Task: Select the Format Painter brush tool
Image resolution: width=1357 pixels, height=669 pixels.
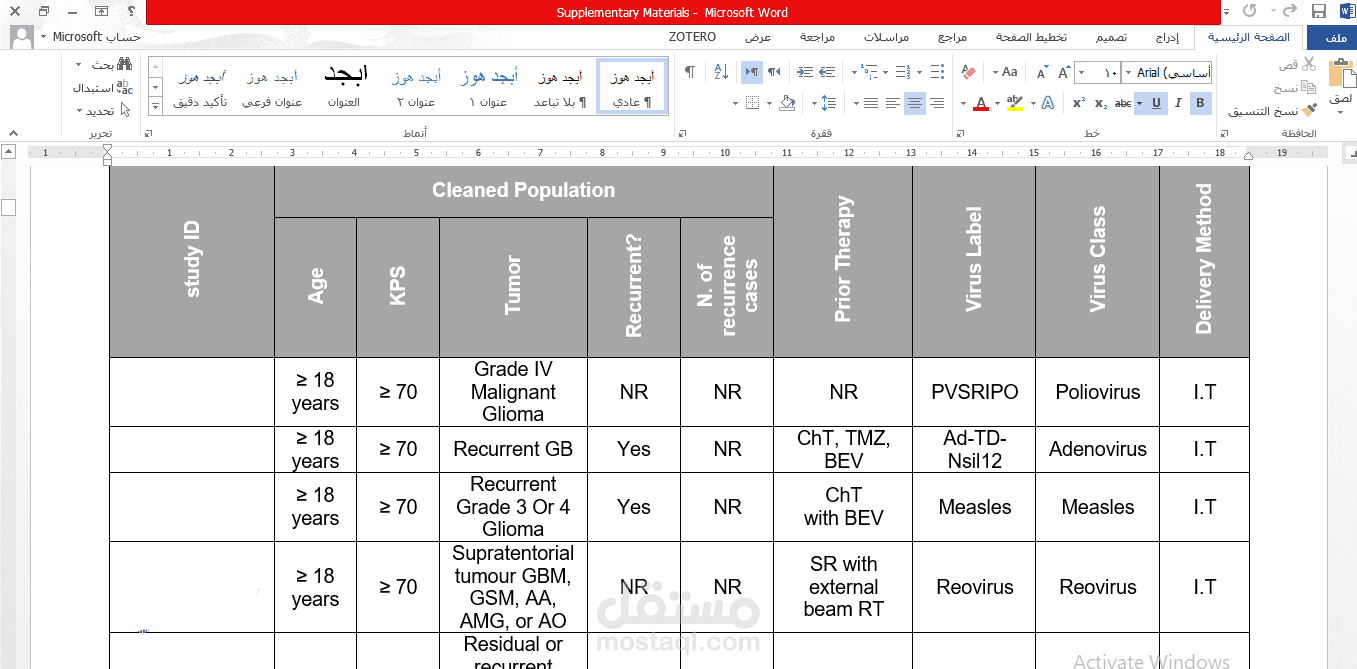Action: tap(1309, 111)
